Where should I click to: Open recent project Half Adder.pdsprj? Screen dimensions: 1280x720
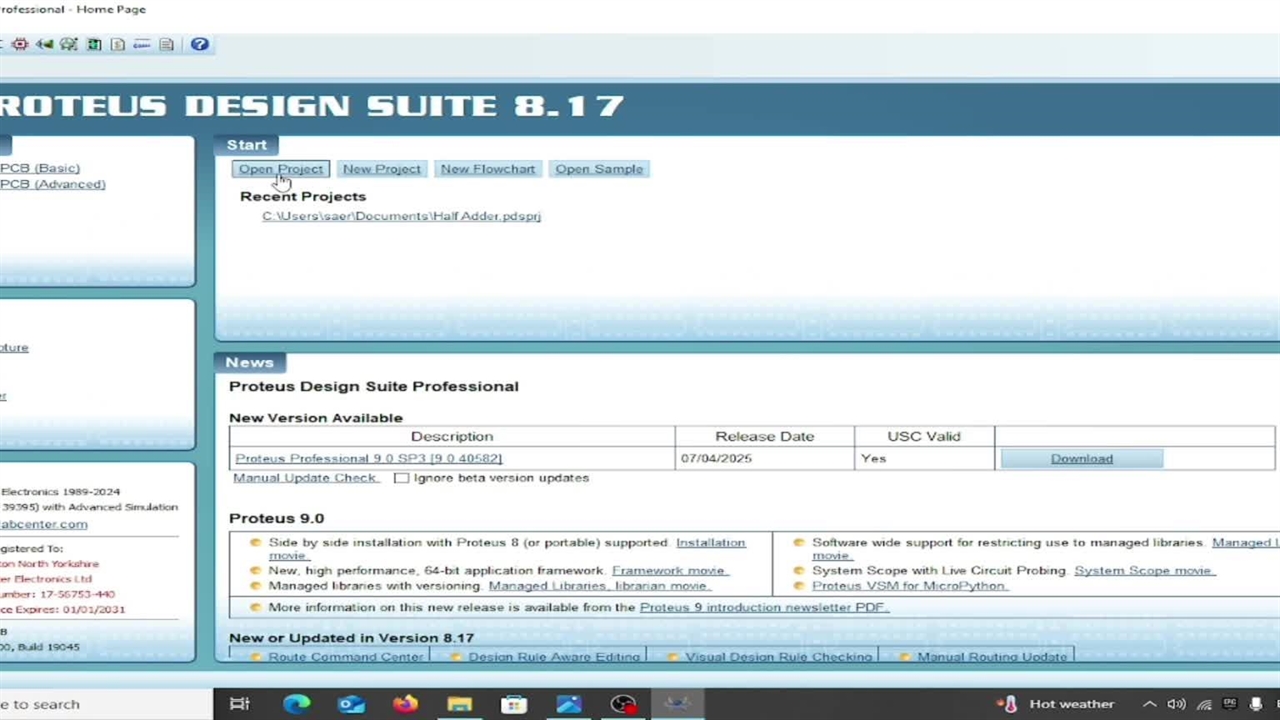click(x=401, y=216)
